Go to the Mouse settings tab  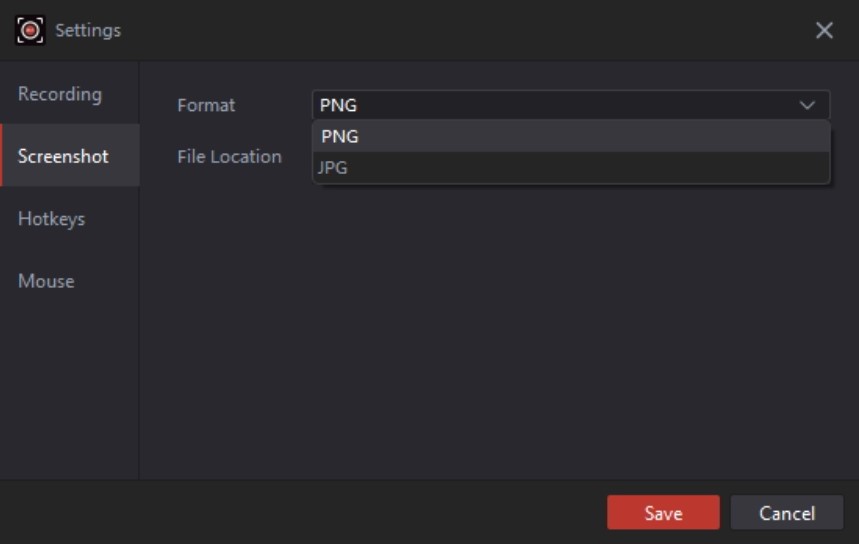(46, 281)
